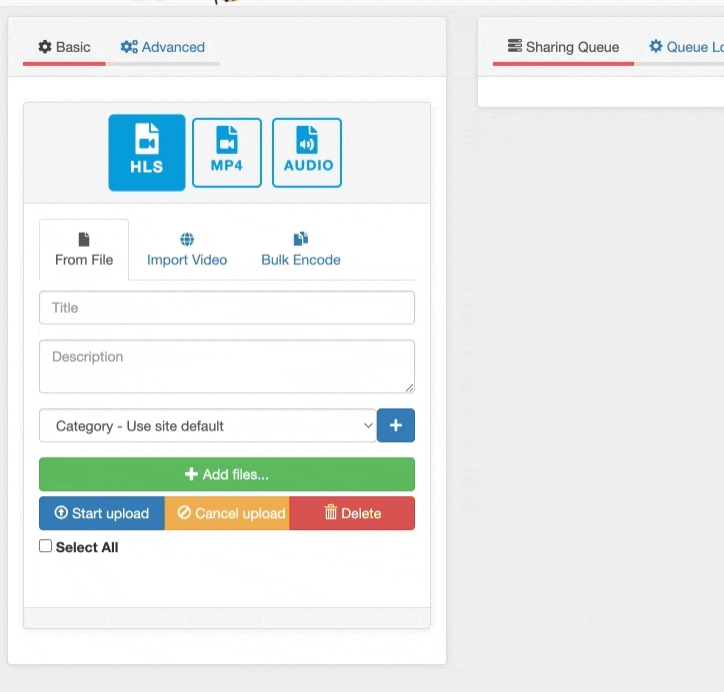This screenshot has height=692, width=724.
Task: Check the Select All checkbox
Action: [45, 546]
